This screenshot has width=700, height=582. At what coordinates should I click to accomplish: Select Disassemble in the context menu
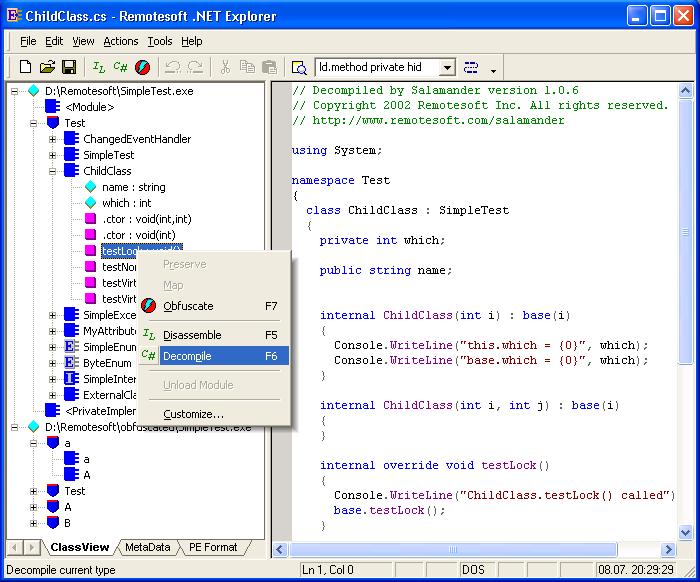[192, 335]
